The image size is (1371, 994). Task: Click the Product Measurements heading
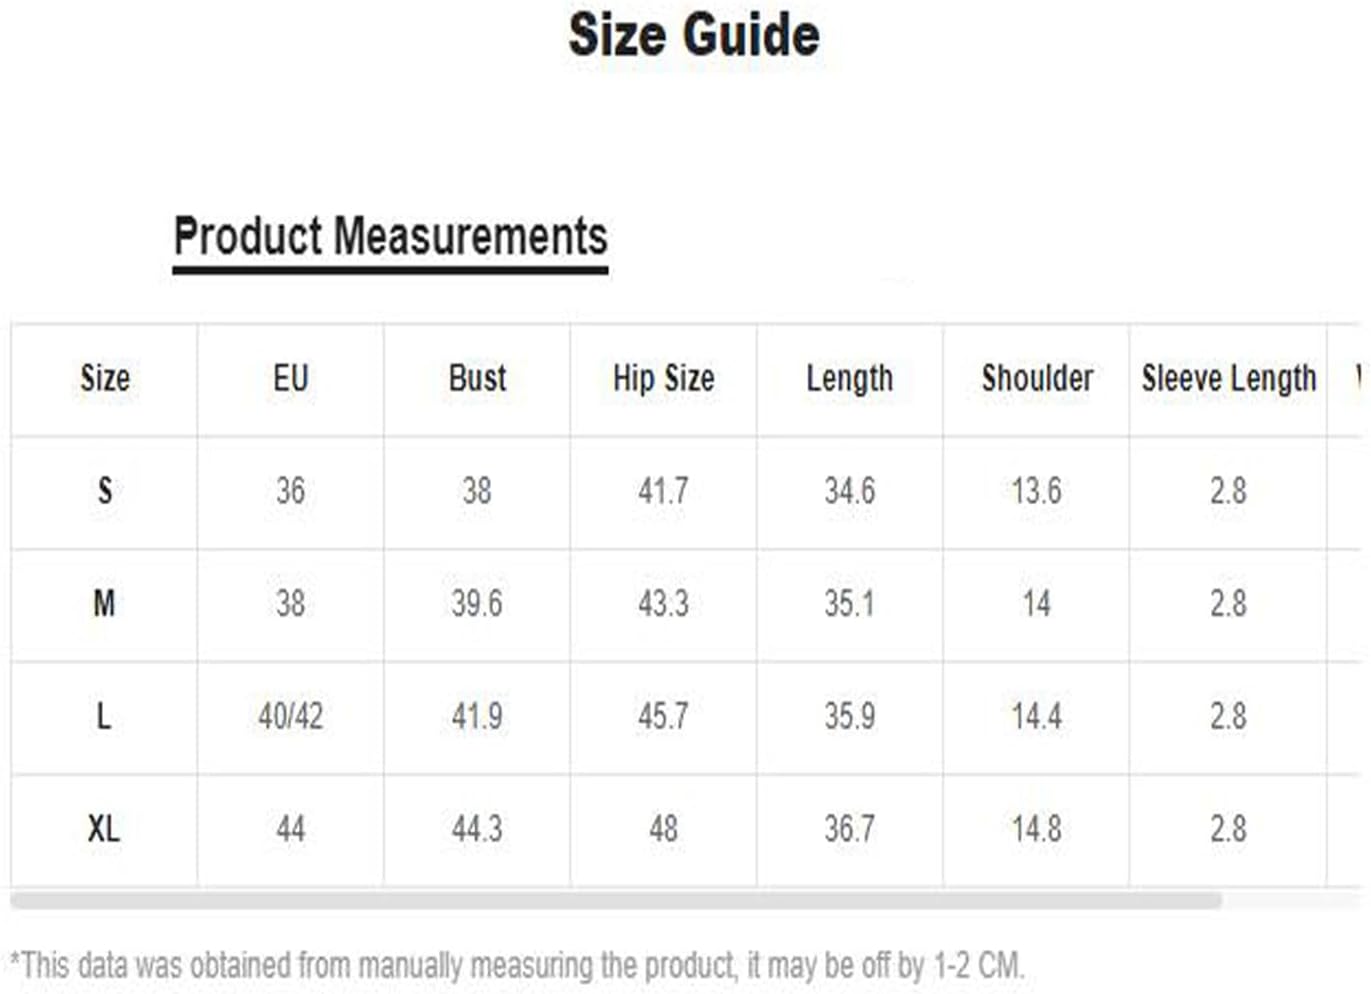390,237
